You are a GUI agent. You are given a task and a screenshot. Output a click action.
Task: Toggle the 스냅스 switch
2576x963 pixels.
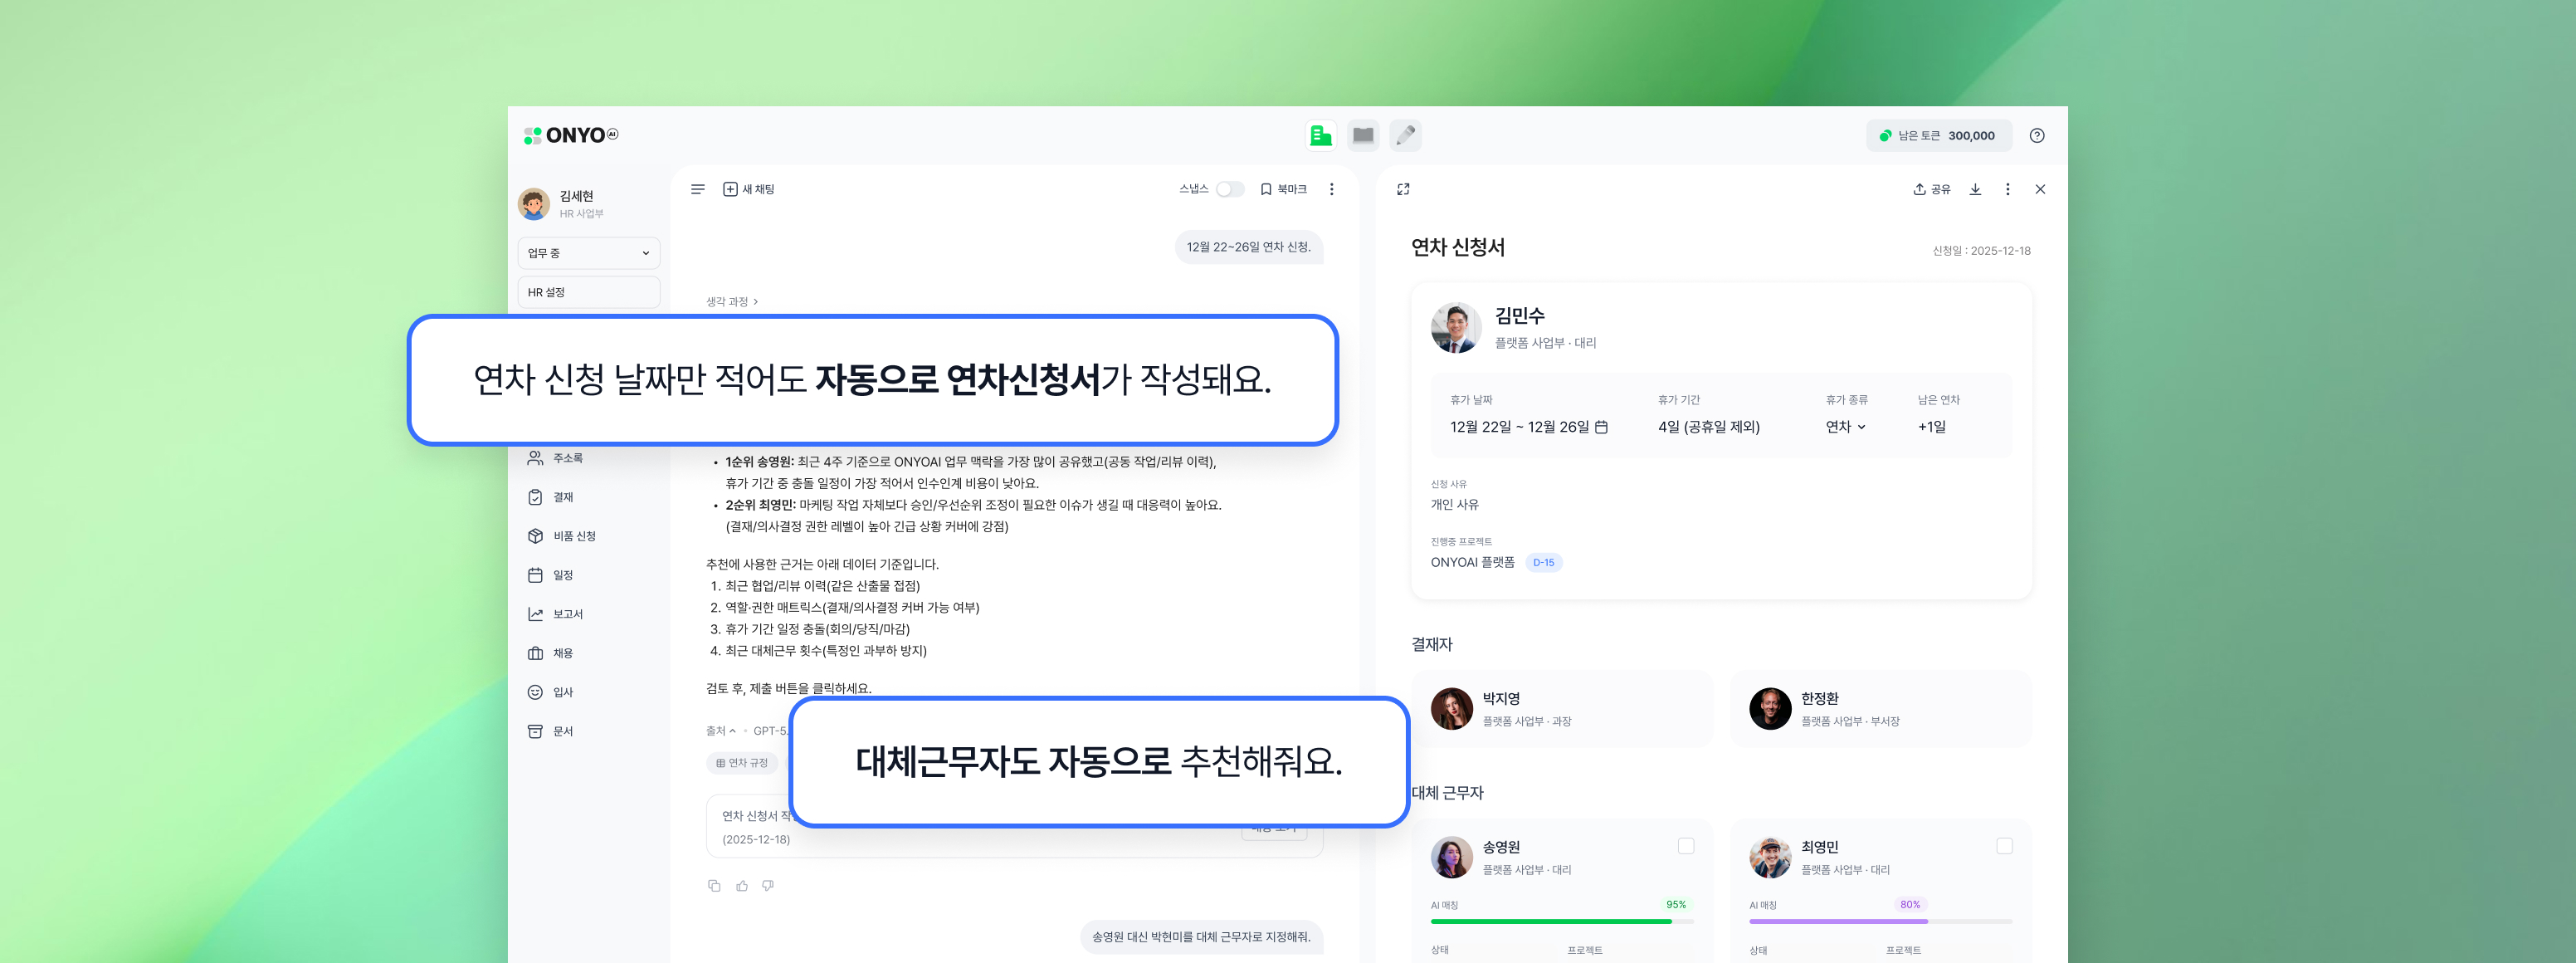tap(1230, 189)
